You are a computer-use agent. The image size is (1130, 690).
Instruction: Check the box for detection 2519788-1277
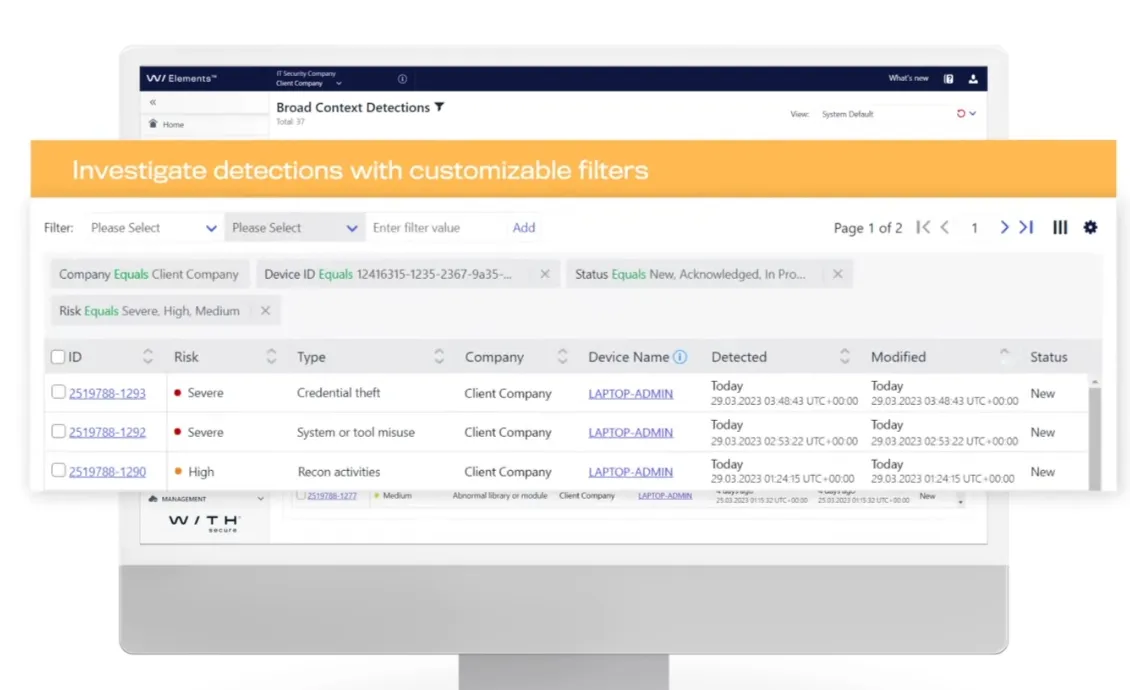coord(301,495)
